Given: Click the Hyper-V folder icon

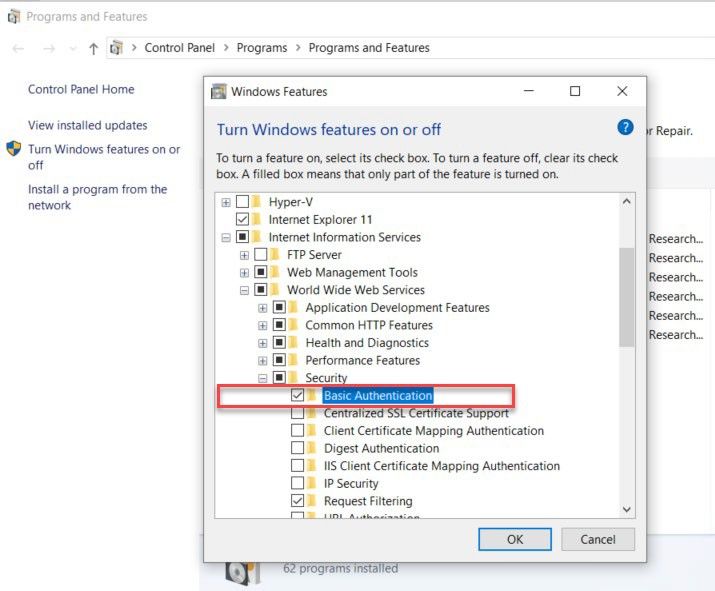Looking at the screenshot, I should (257, 201).
